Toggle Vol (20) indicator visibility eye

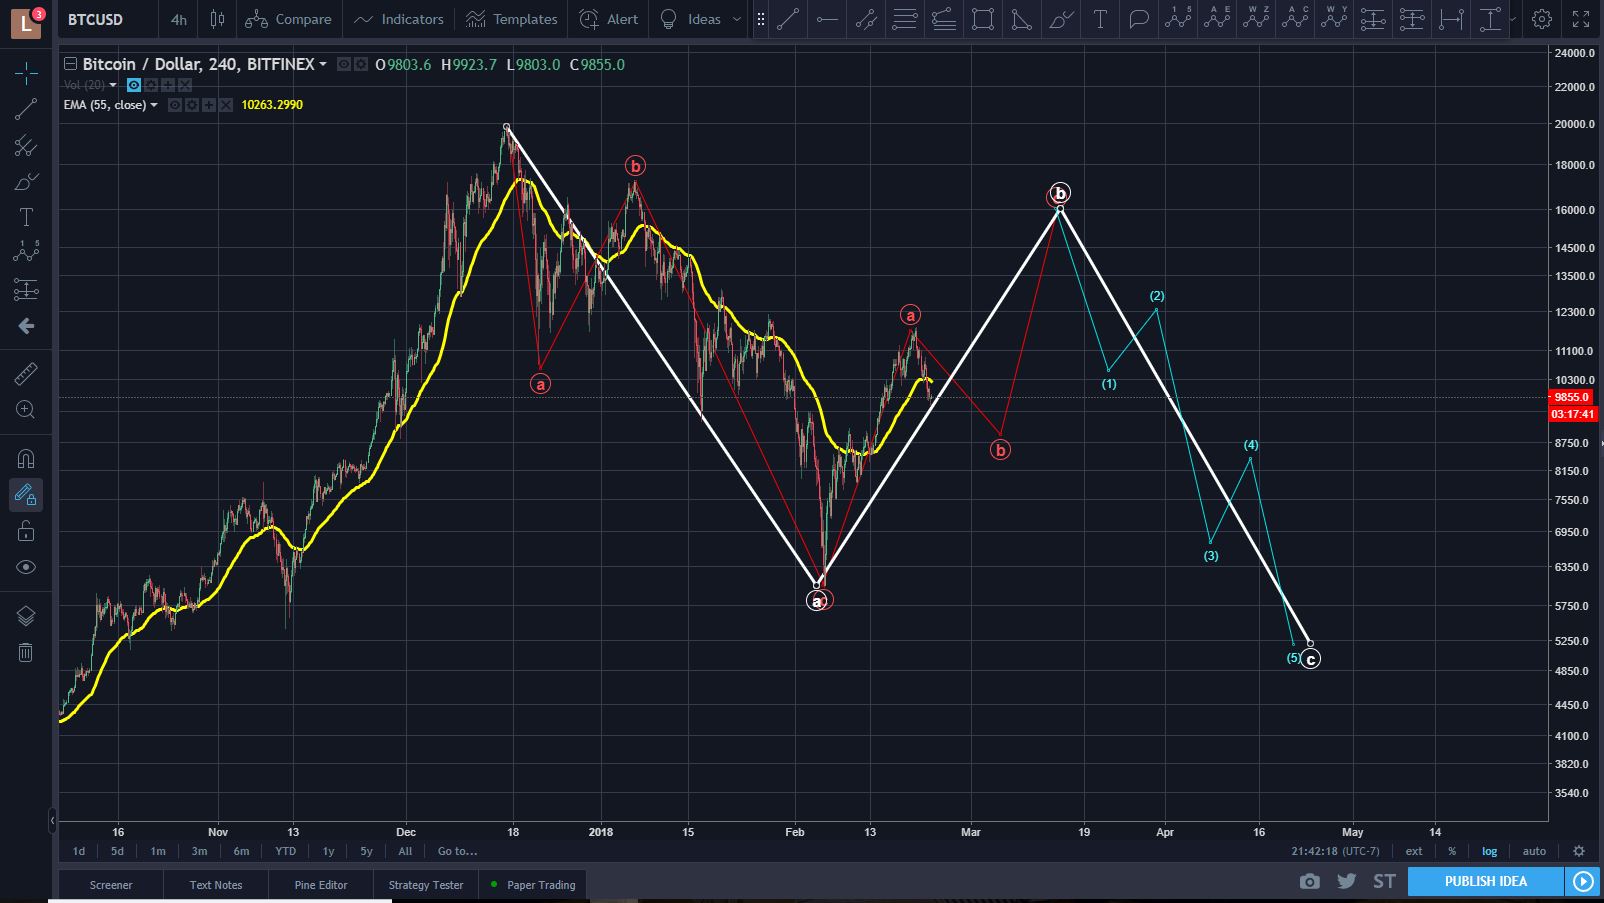[134, 85]
